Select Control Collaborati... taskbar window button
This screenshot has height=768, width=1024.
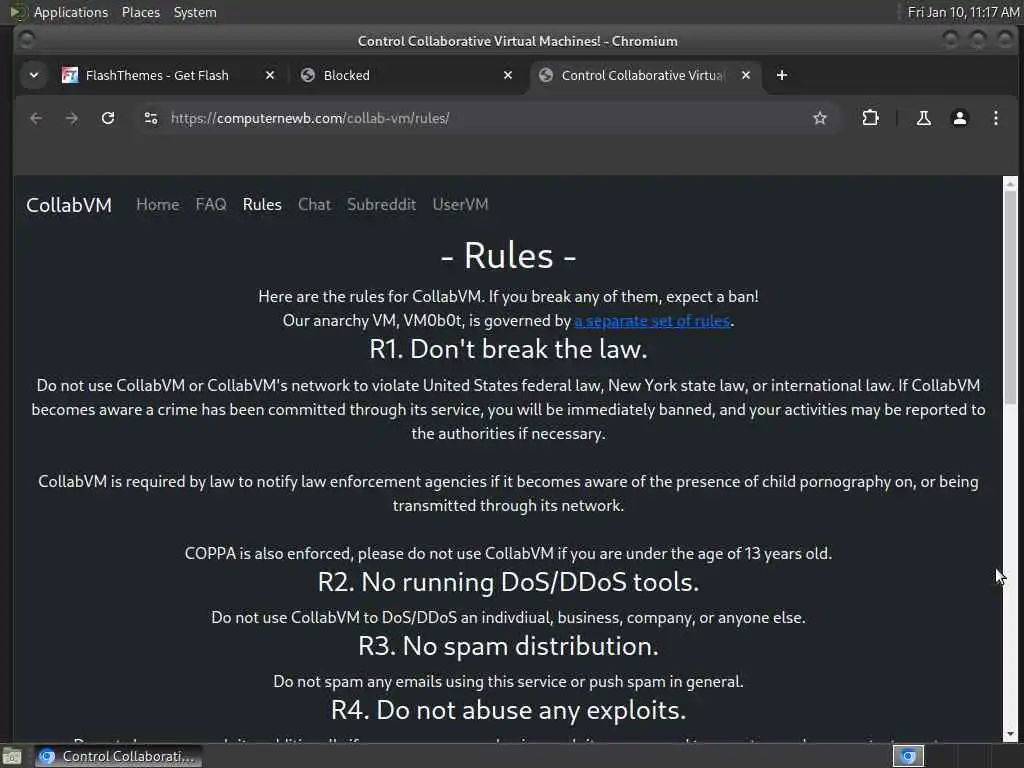coord(118,756)
